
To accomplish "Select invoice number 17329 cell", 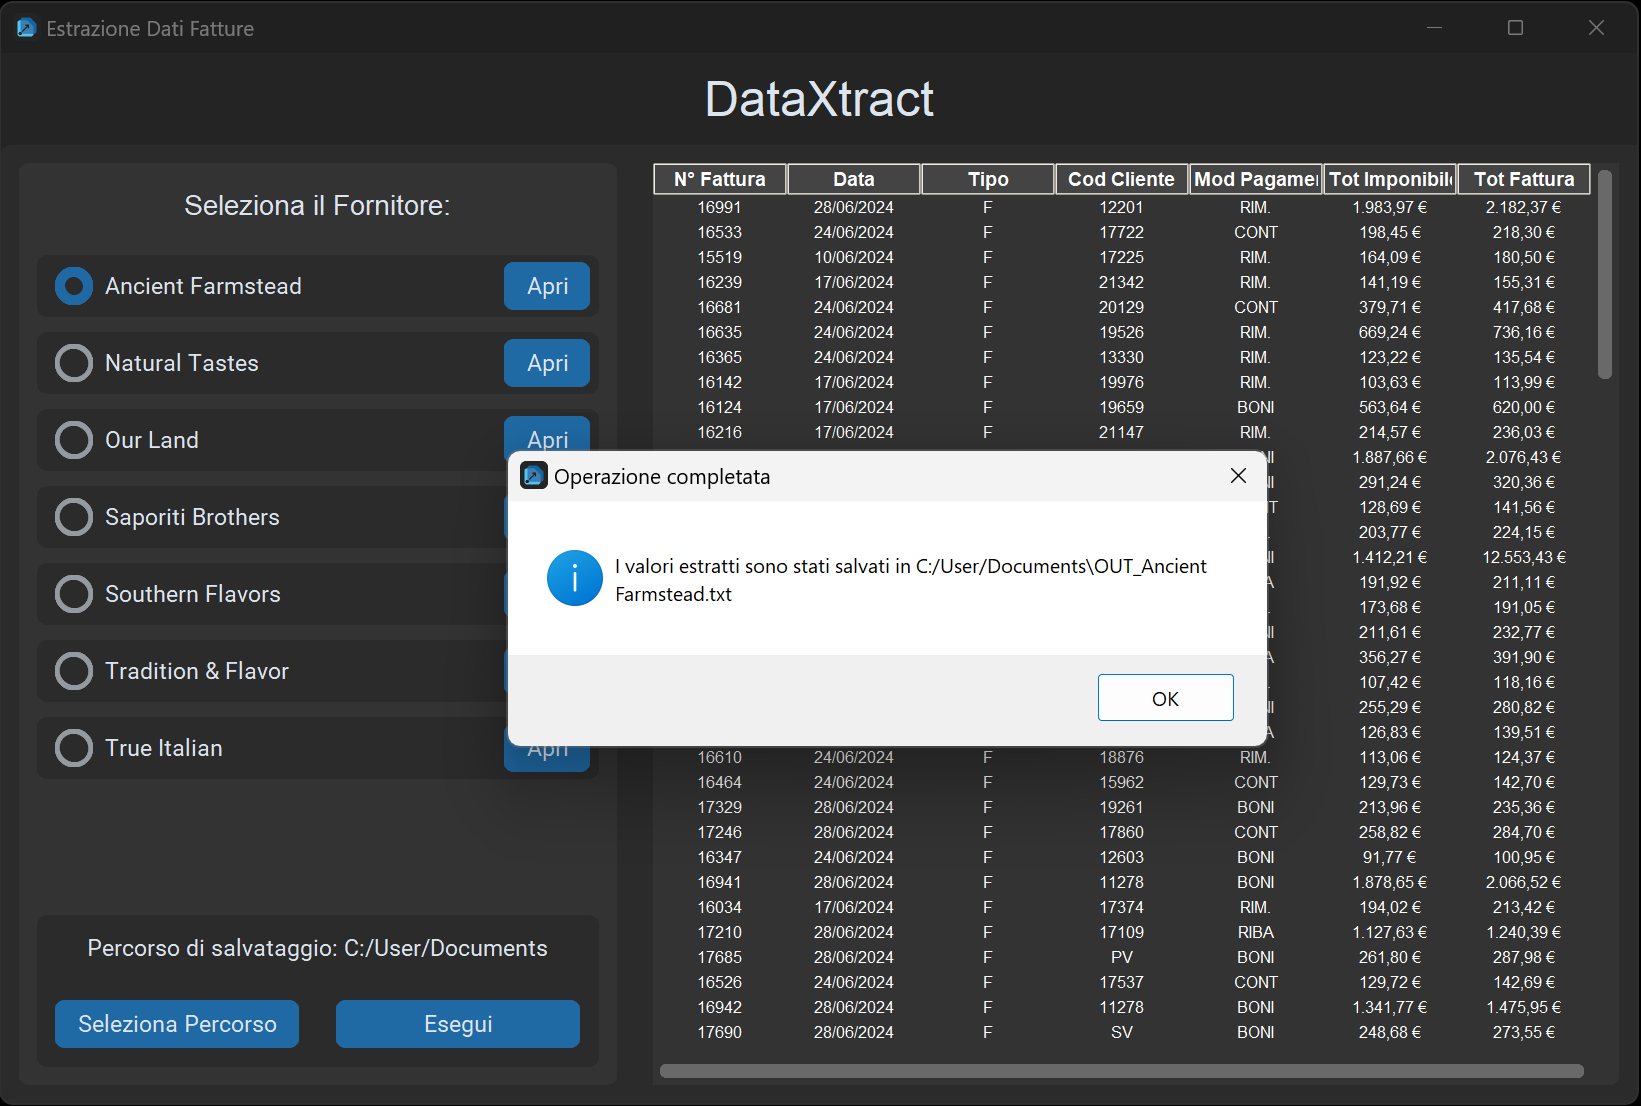I will [x=720, y=807].
